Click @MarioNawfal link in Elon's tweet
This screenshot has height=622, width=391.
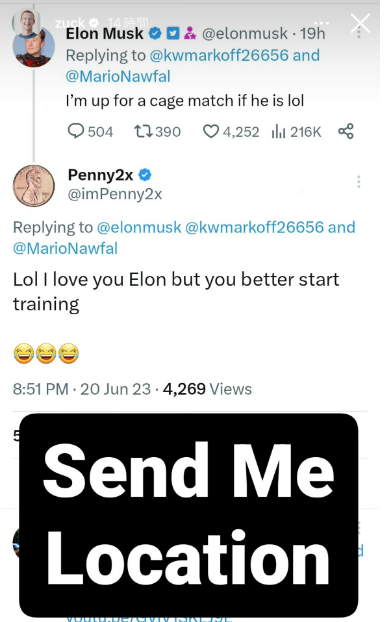coord(118,76)
